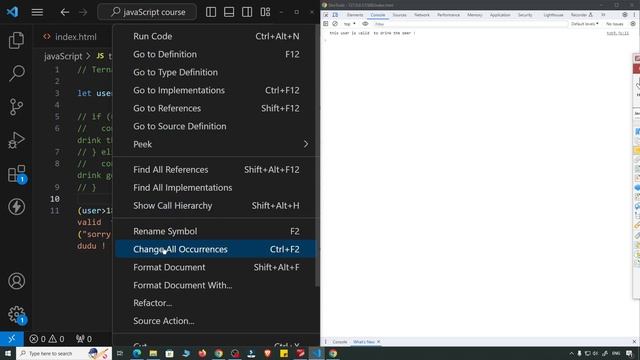
Task: Open the Search view in activity bar
Action: 16,73
